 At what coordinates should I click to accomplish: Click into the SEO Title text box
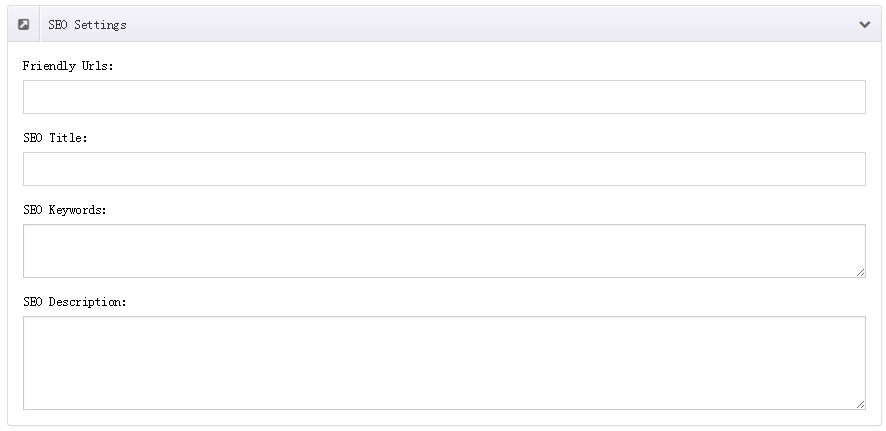click(x=444, y=169)
